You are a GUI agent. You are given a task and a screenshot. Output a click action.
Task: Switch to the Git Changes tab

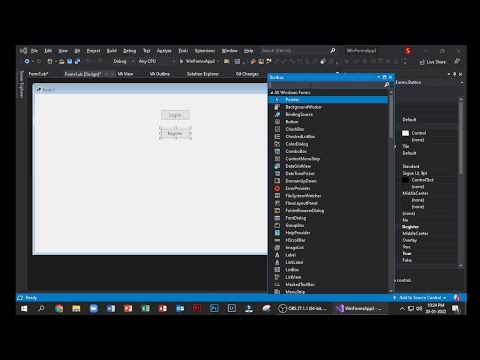click(247, 74)
